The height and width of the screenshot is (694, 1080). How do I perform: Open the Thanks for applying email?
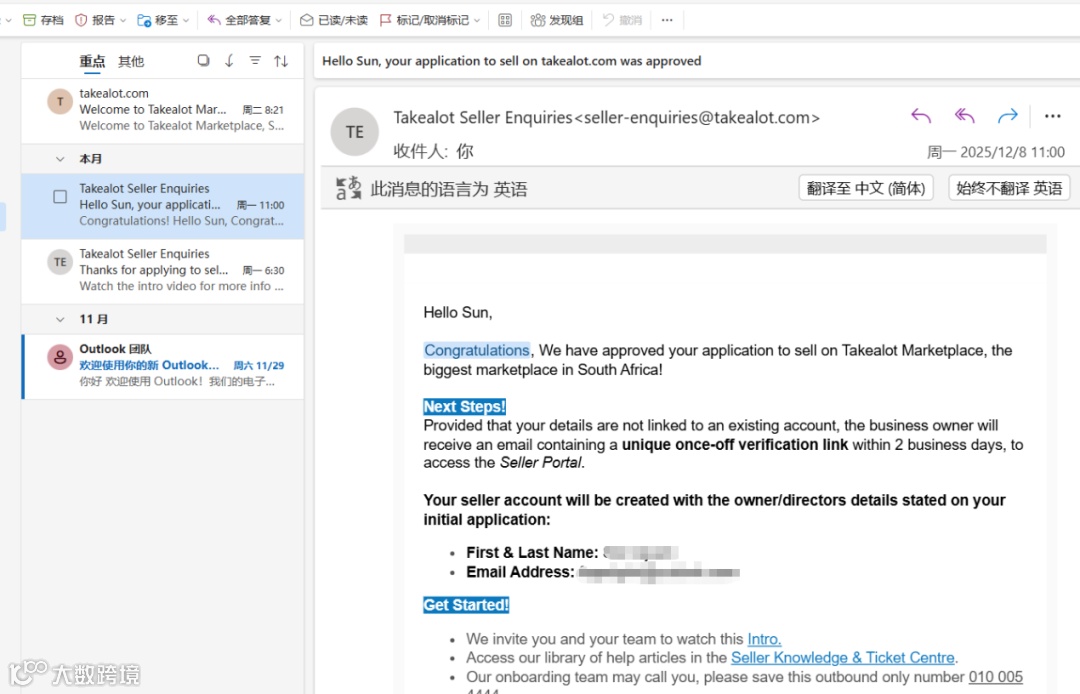(x=163, y=271)
